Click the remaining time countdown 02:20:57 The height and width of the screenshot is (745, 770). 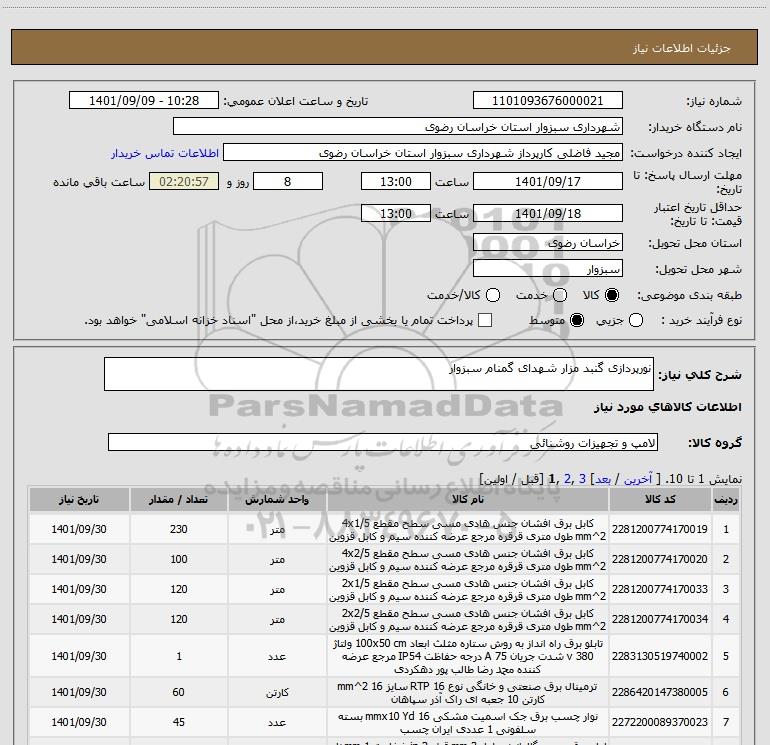184,181
